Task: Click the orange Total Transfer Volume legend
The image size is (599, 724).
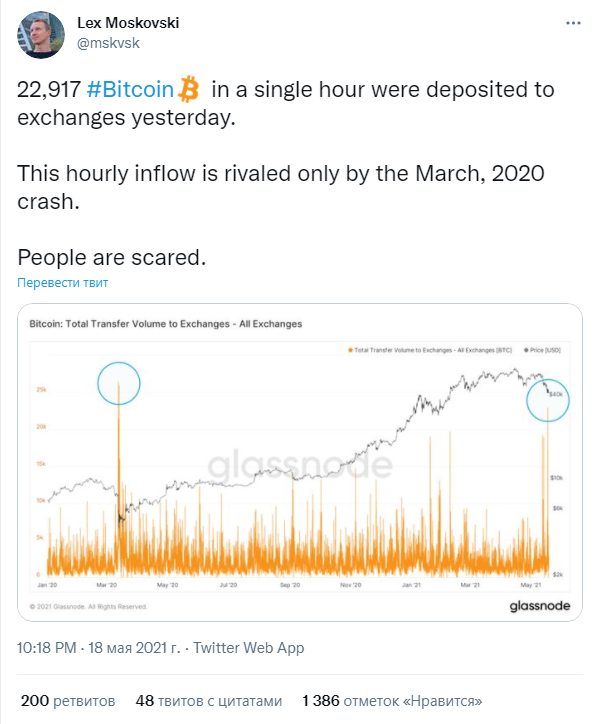Action: click(430, 350)
